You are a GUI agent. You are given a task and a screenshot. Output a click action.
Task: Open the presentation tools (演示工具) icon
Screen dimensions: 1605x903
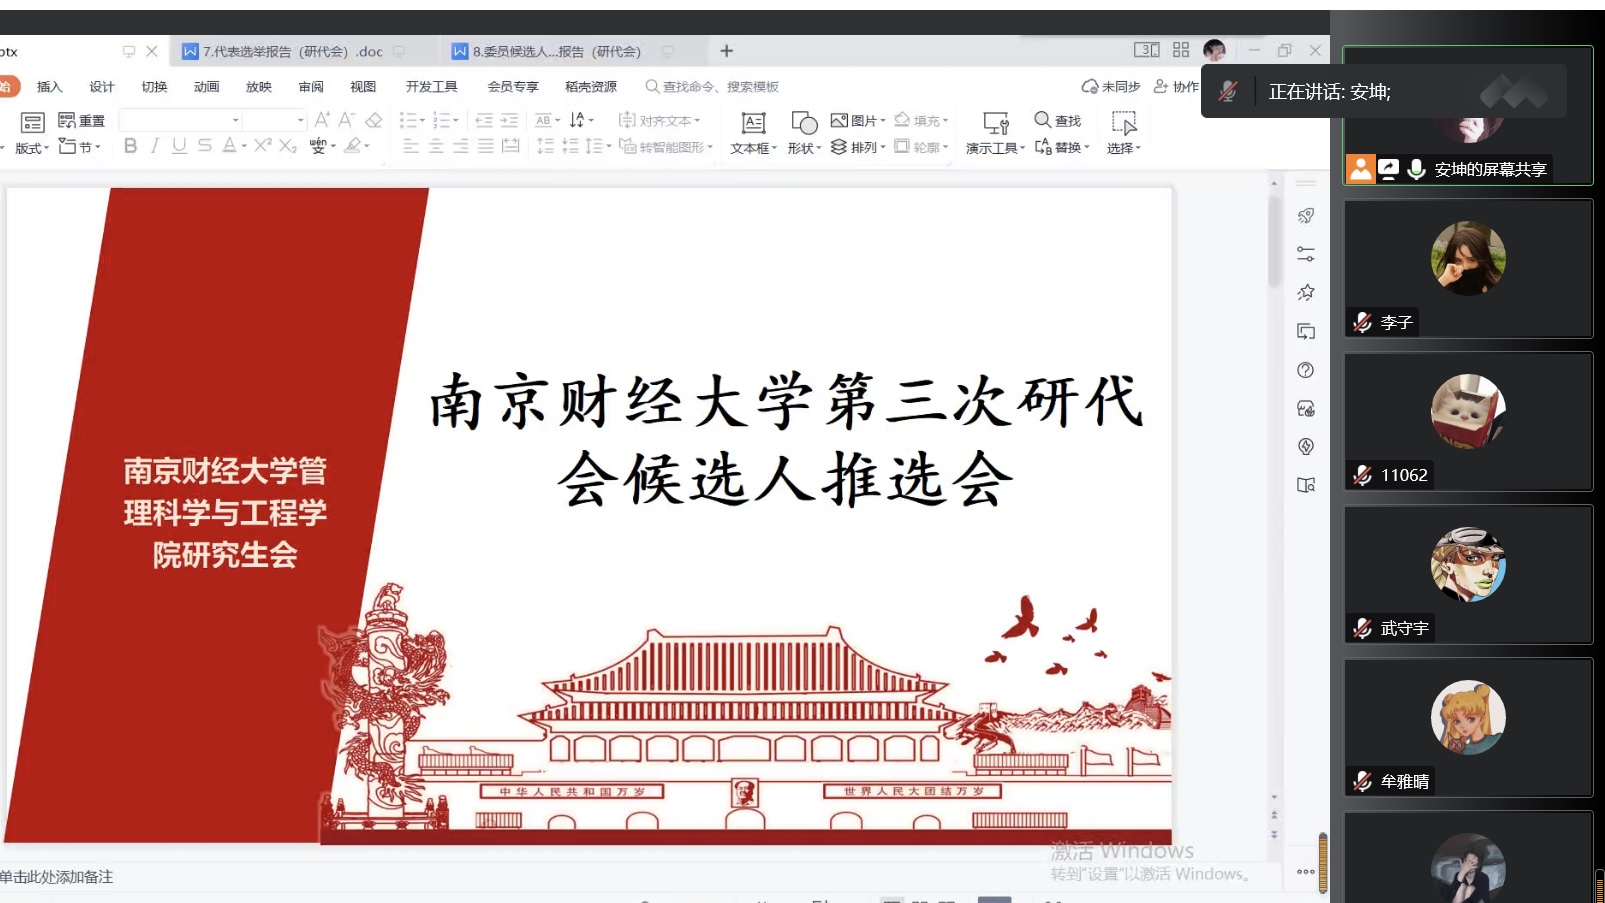[x=995, y=123]
